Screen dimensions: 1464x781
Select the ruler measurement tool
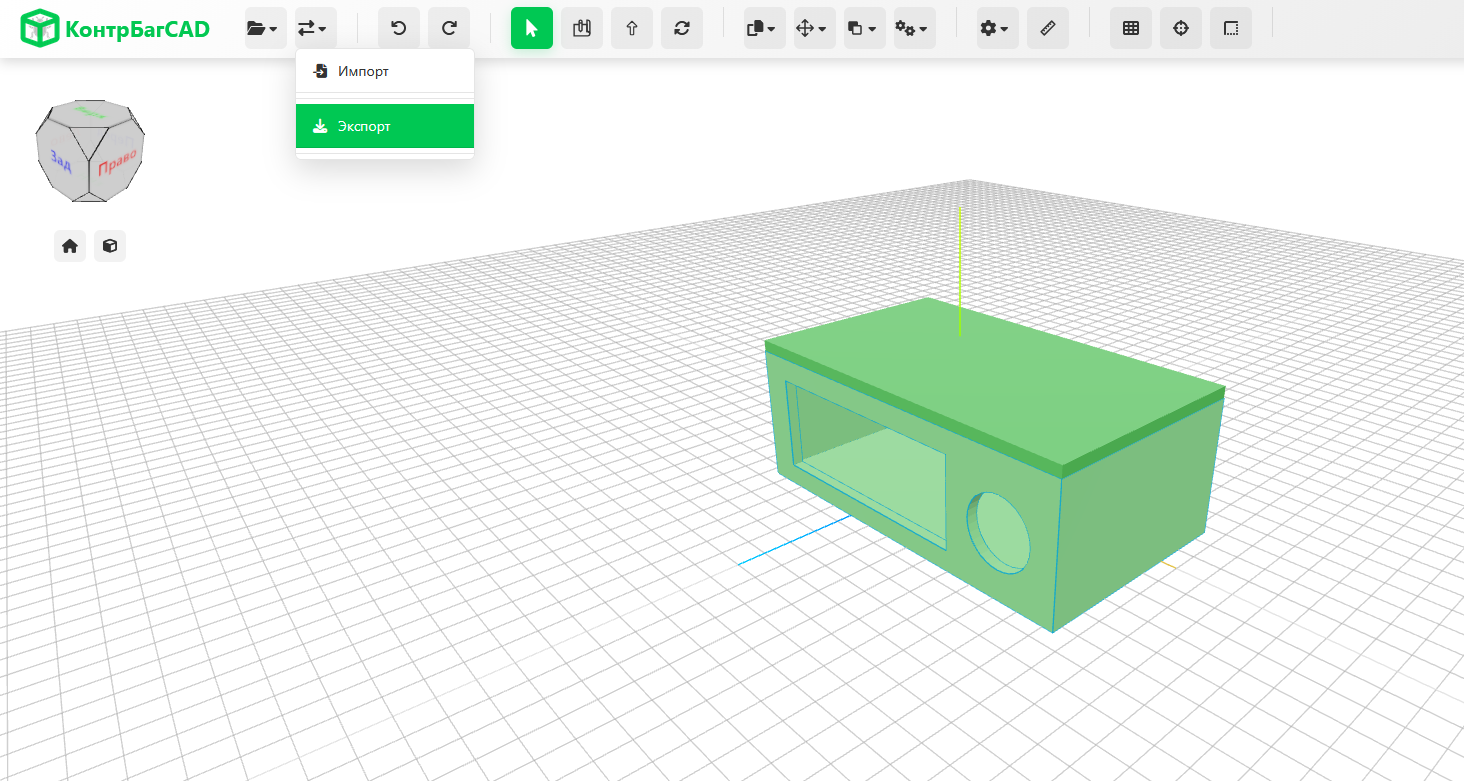[1047, 29]
